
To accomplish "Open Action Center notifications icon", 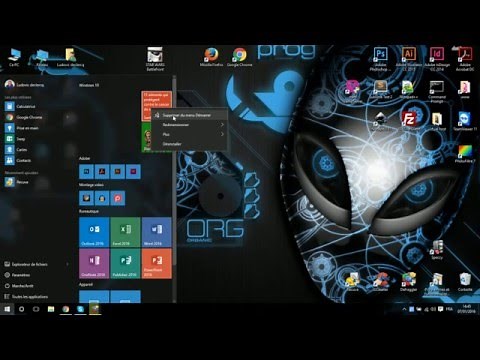I will point(441,309).
